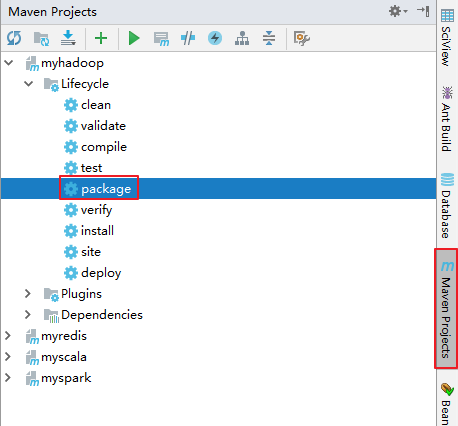Click the gear icon beside clean
The image size is (458, 426).
[71, 105]
